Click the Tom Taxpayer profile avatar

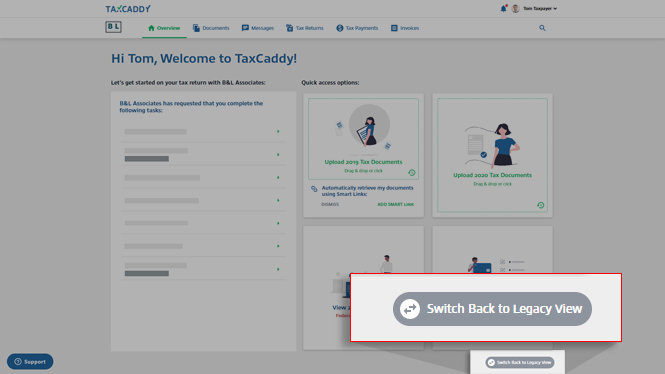point(516,8)
